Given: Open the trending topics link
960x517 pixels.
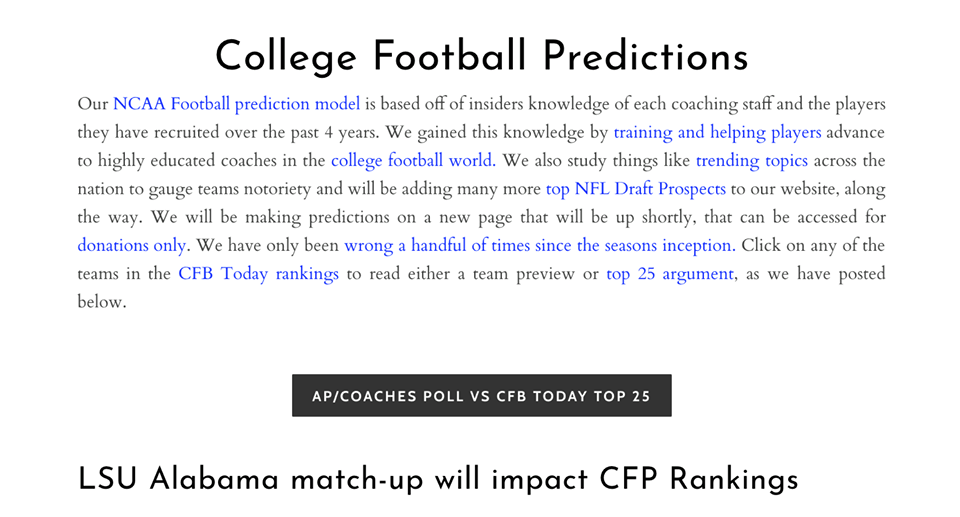Looking at the screenshot, I should pyautogui.click(x=751, y=160).
